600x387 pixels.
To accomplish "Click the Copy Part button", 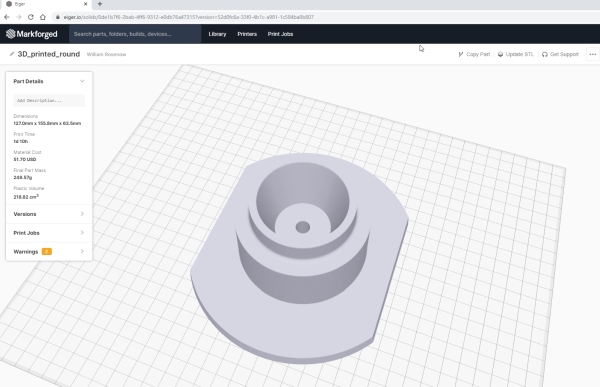I will coord(474,54).
